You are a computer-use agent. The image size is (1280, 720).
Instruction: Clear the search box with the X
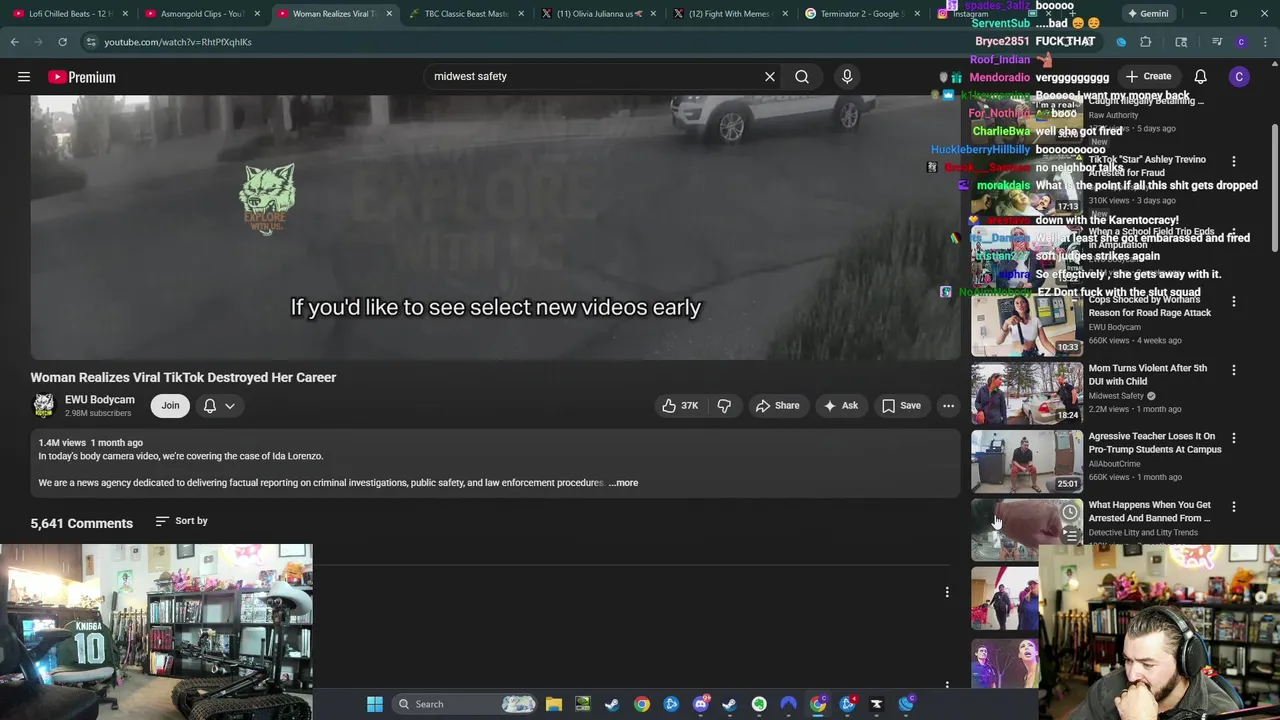[x=770, y=76]
